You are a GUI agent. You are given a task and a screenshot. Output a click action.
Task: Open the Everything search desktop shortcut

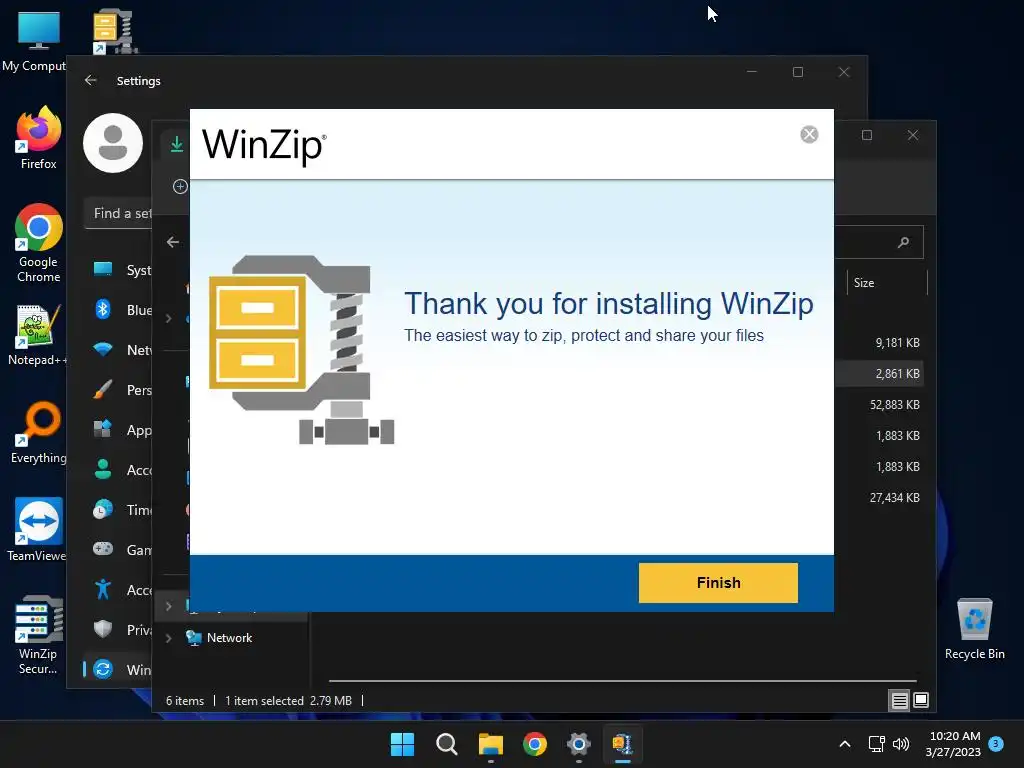pyautogui.click(x=39, y=432)
